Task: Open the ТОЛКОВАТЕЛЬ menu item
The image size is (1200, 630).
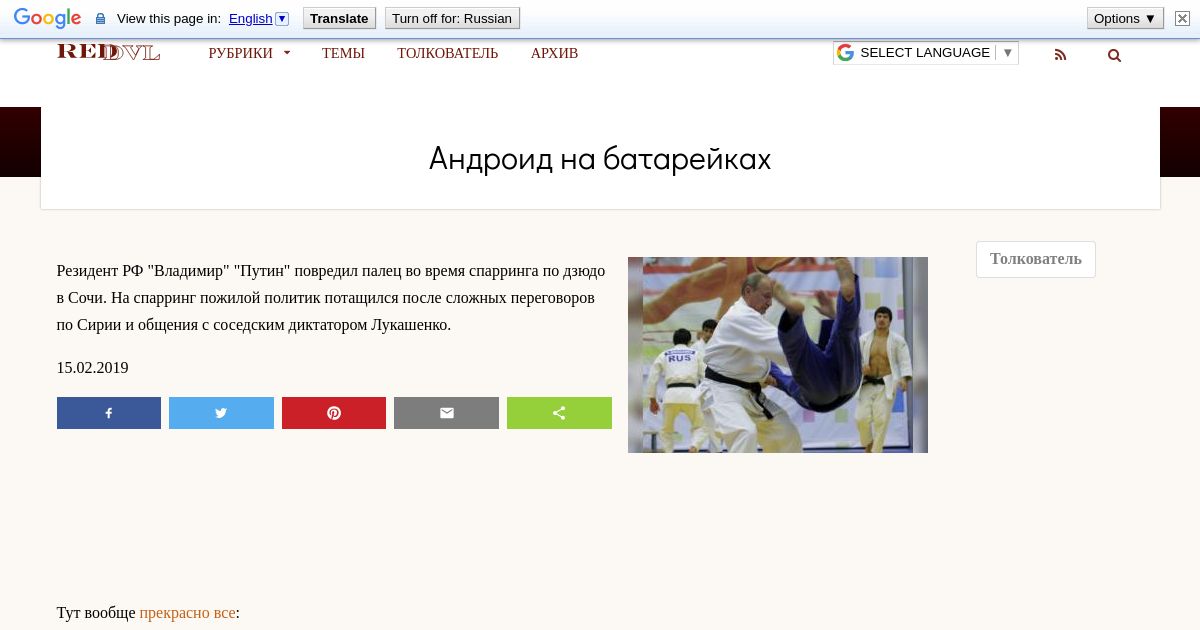Action: (447, 53)
